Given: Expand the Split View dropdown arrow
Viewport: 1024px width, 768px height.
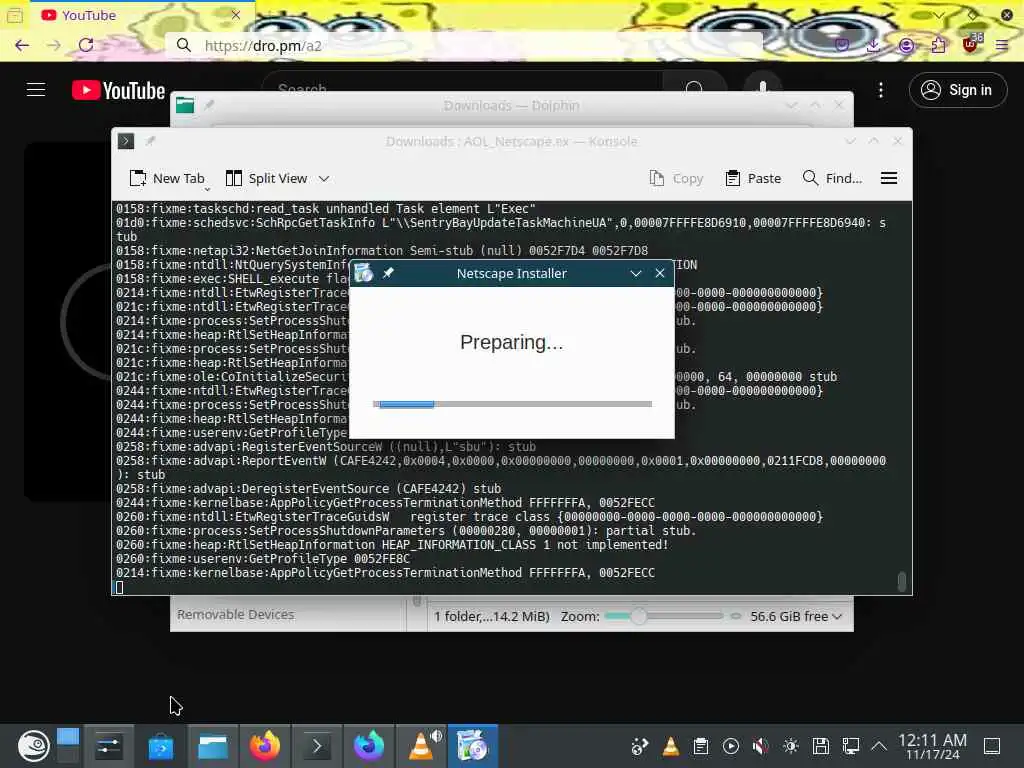Looking at the screenshot, I should (324, 178).
